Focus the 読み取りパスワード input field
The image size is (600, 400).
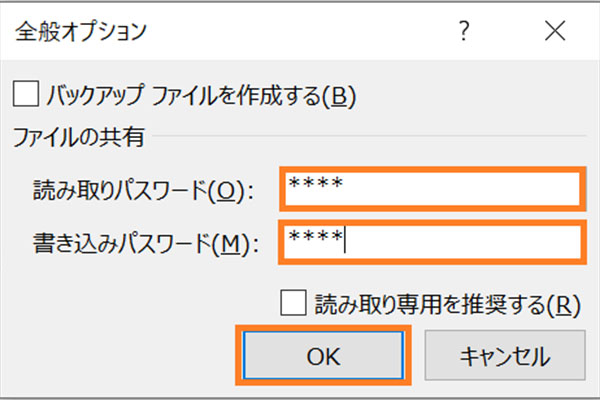(432, 189)
